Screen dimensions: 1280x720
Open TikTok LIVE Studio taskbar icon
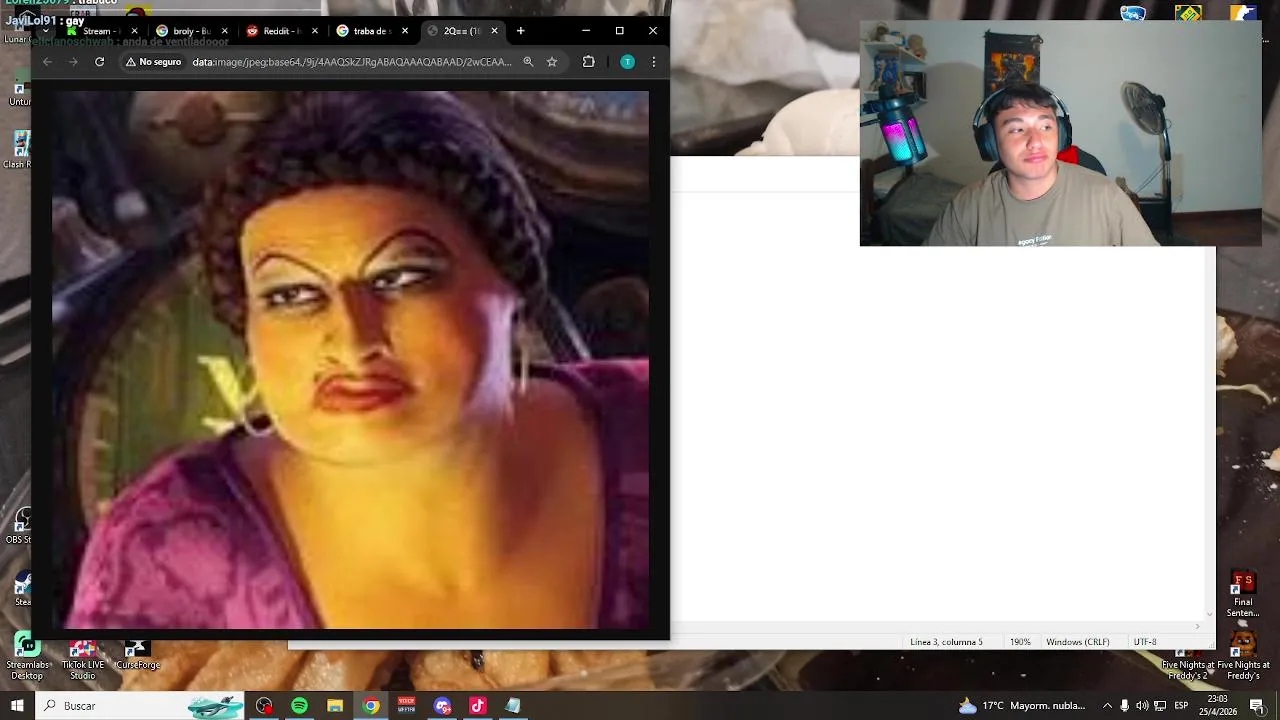point(478,706)
